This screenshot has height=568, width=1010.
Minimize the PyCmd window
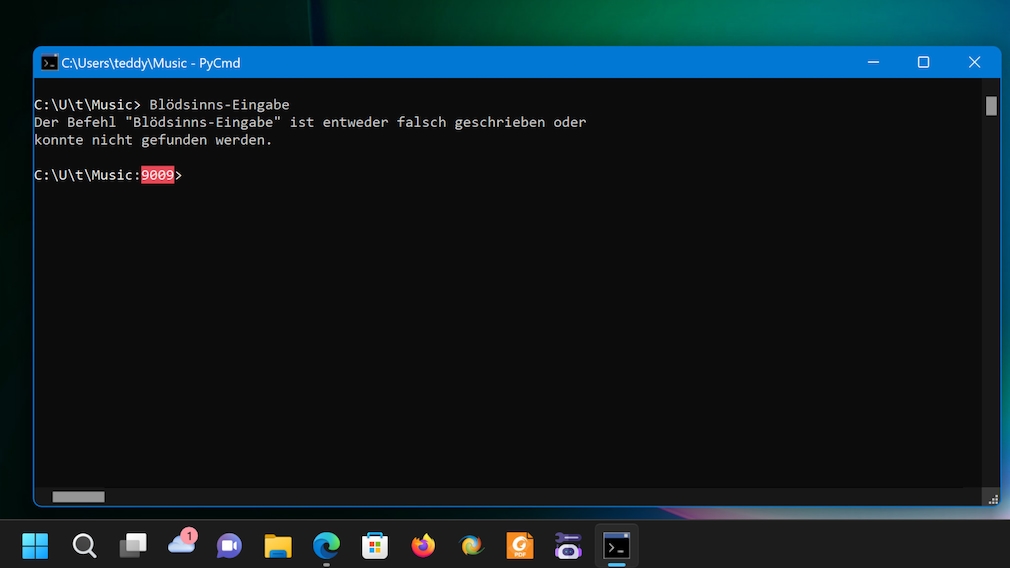click(x=873, y=62)
